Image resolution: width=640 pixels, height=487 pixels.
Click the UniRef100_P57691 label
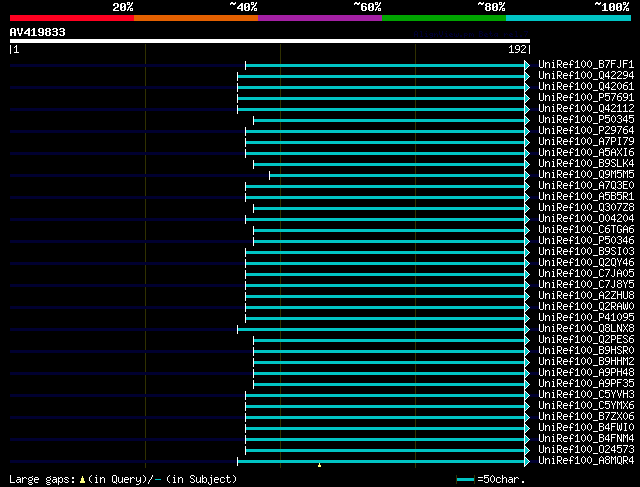coord(586,98)
